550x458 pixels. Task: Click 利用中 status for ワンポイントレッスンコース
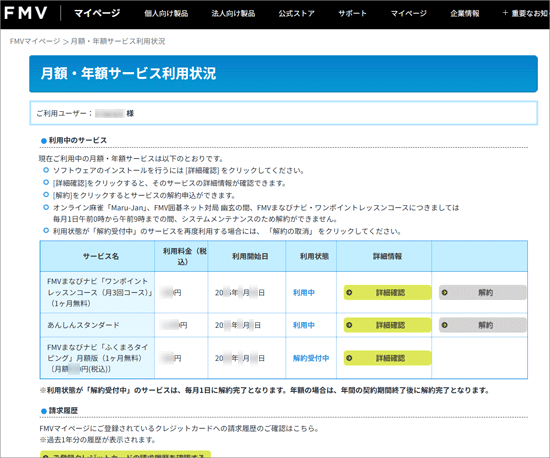[x=304, y=292]
